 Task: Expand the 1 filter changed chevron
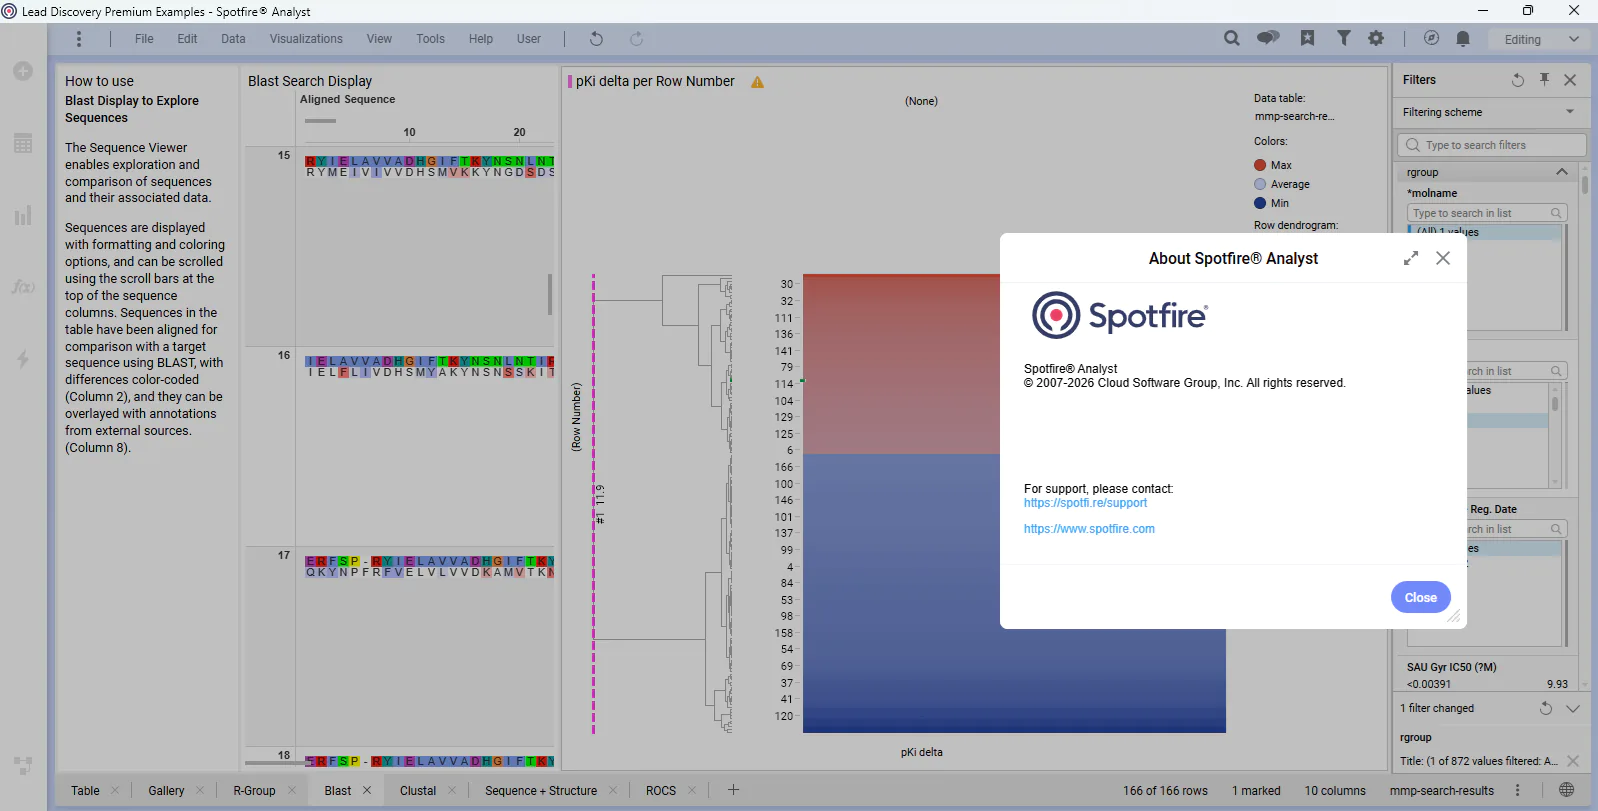pyautogui.click(x=1573, y=708)
